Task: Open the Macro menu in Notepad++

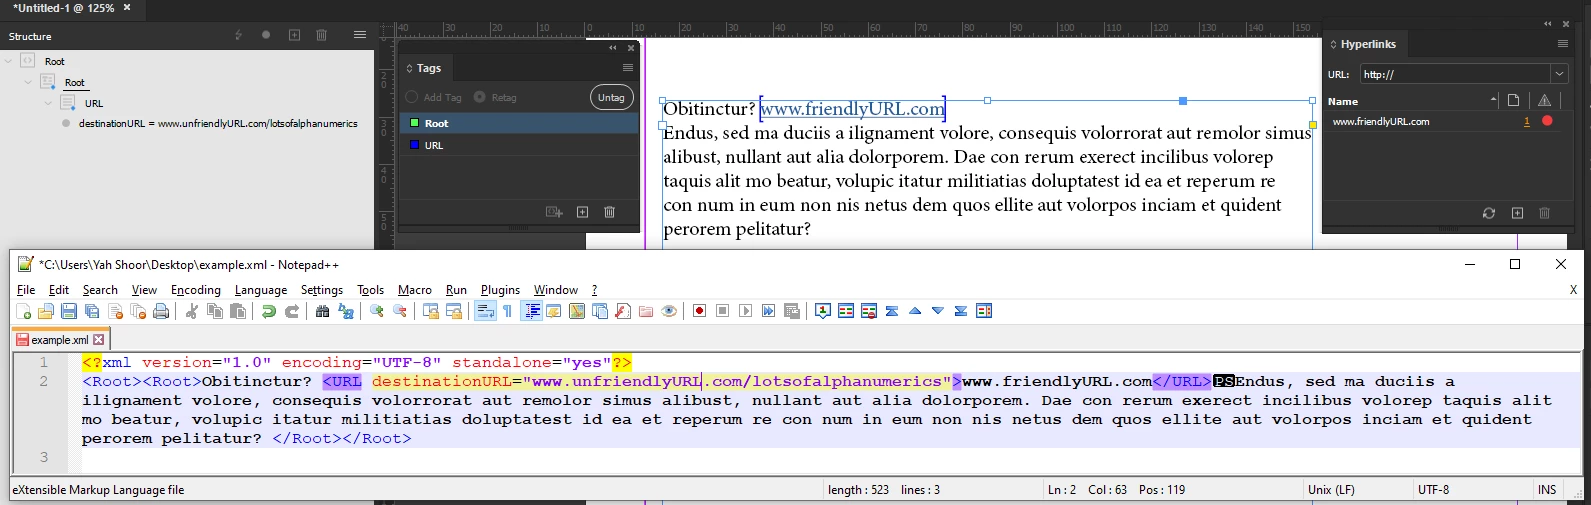Action: [x=415, y=290]
